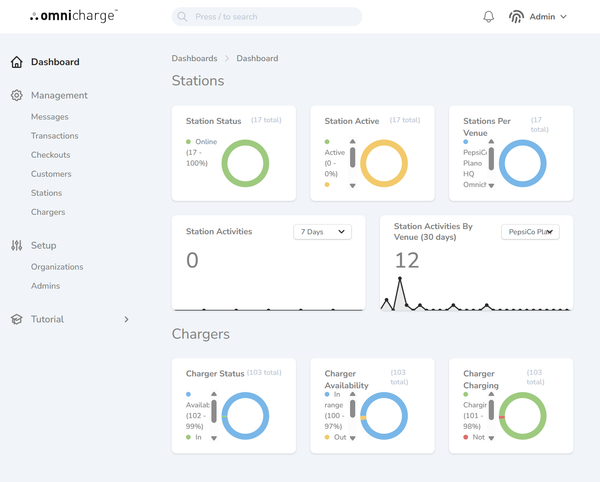This screenshot has height=482, width=600.
Task: Click the Station Active legend scroll-down arrow
Action: click(352, 186)
